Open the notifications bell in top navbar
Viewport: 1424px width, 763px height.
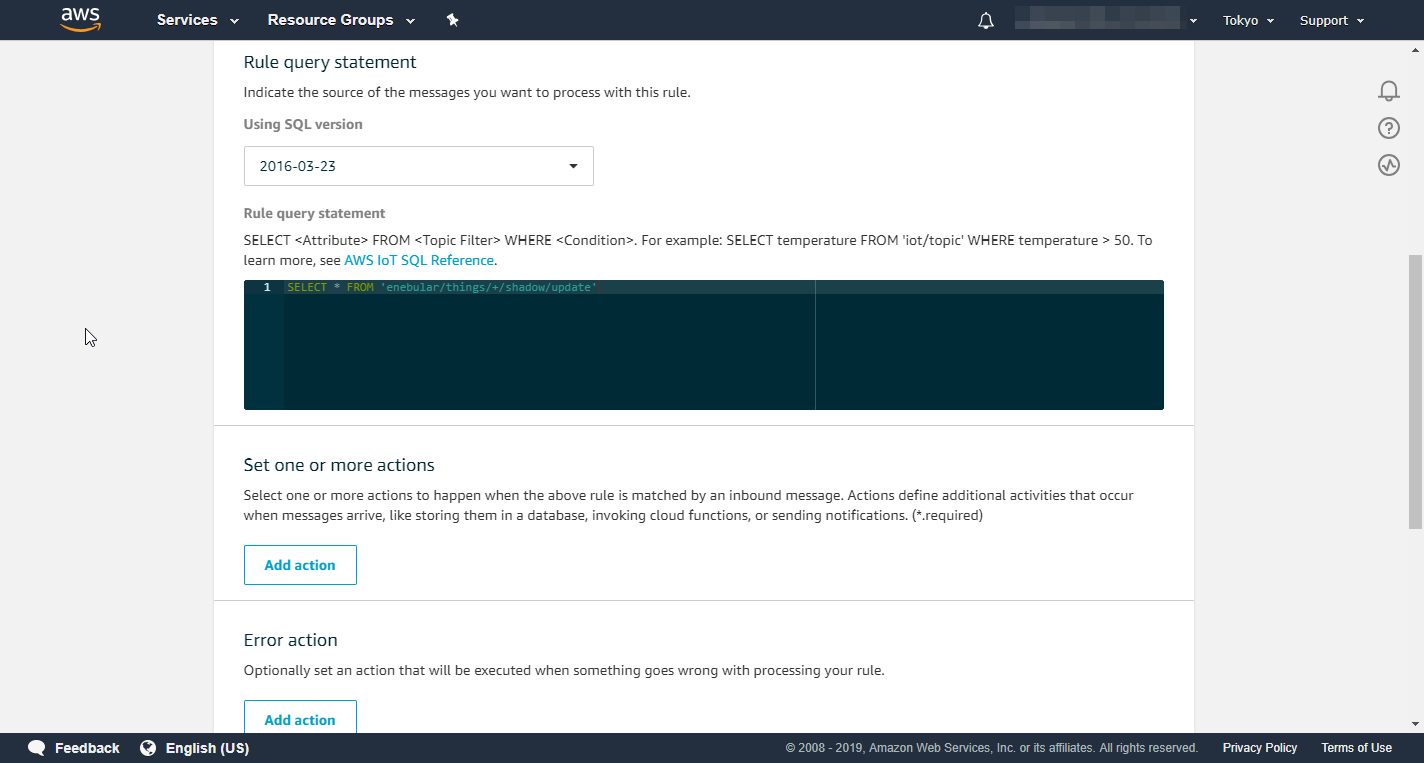986,21
